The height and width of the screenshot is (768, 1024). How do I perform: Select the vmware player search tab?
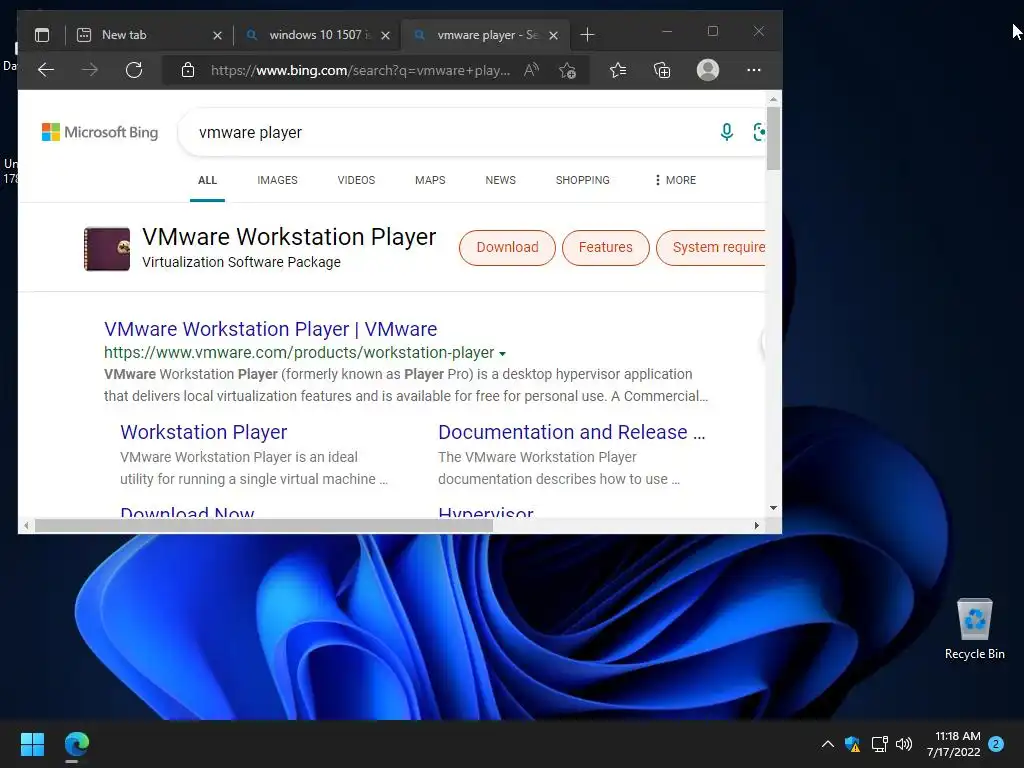pyautogui.click(x=487, y=35)
